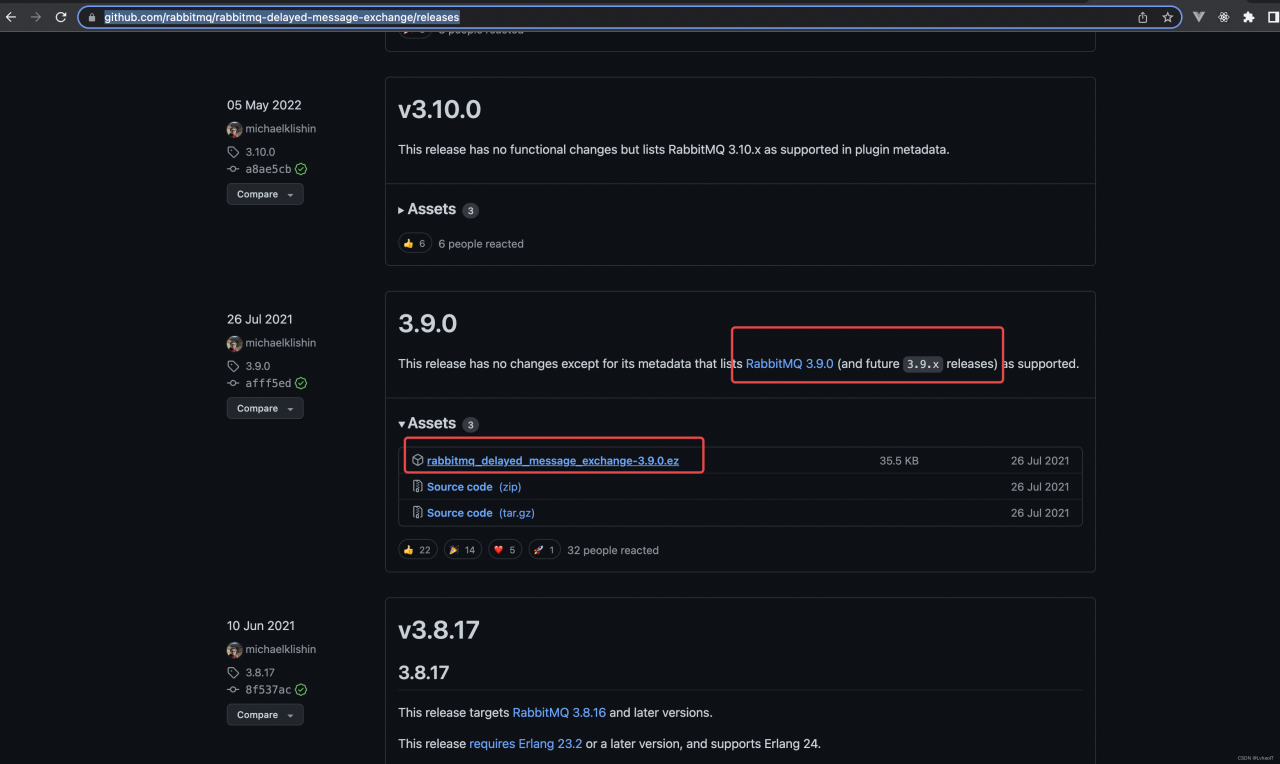The height and width of the screenshot is (764, 1280).
Task: Click thumbs-up reaction showing 6
Action: click(x=415, y=243)
